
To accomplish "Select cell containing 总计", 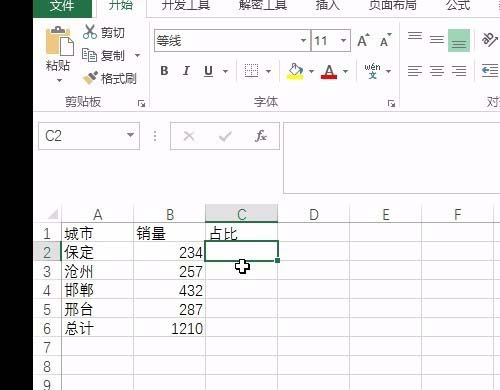I will (97, 328).
